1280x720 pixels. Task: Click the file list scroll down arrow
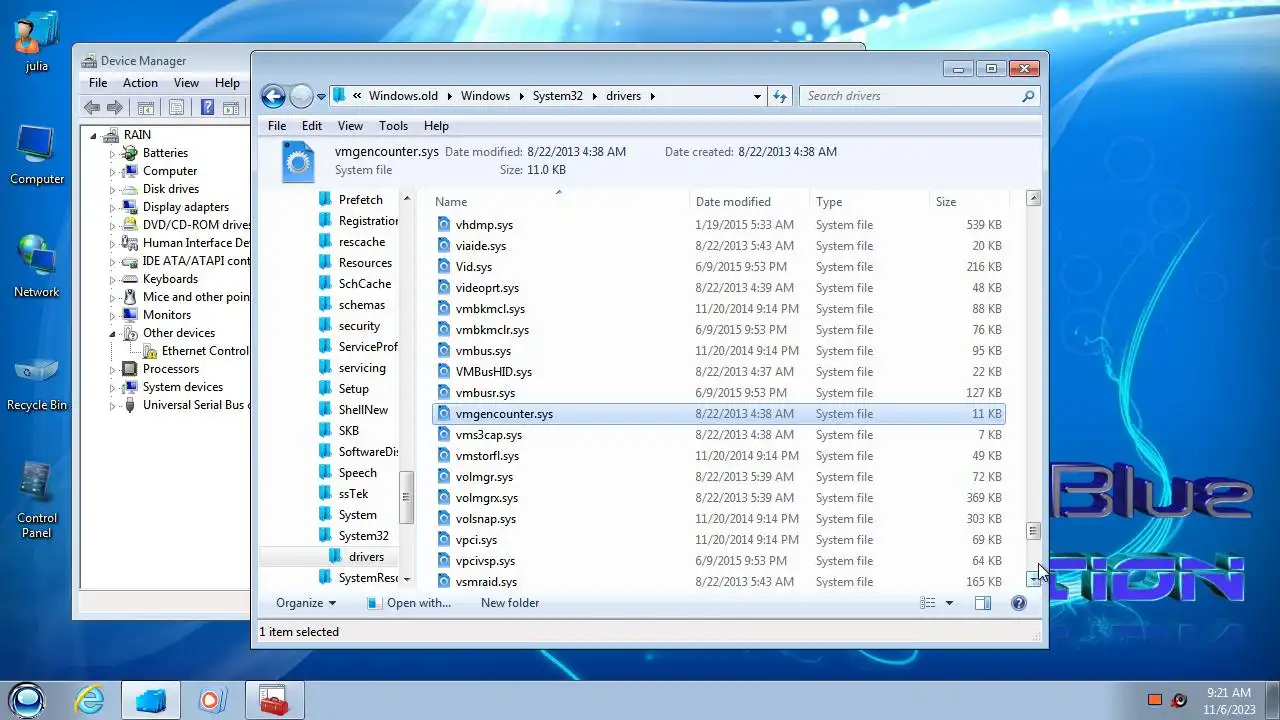tap(1033, 579)
